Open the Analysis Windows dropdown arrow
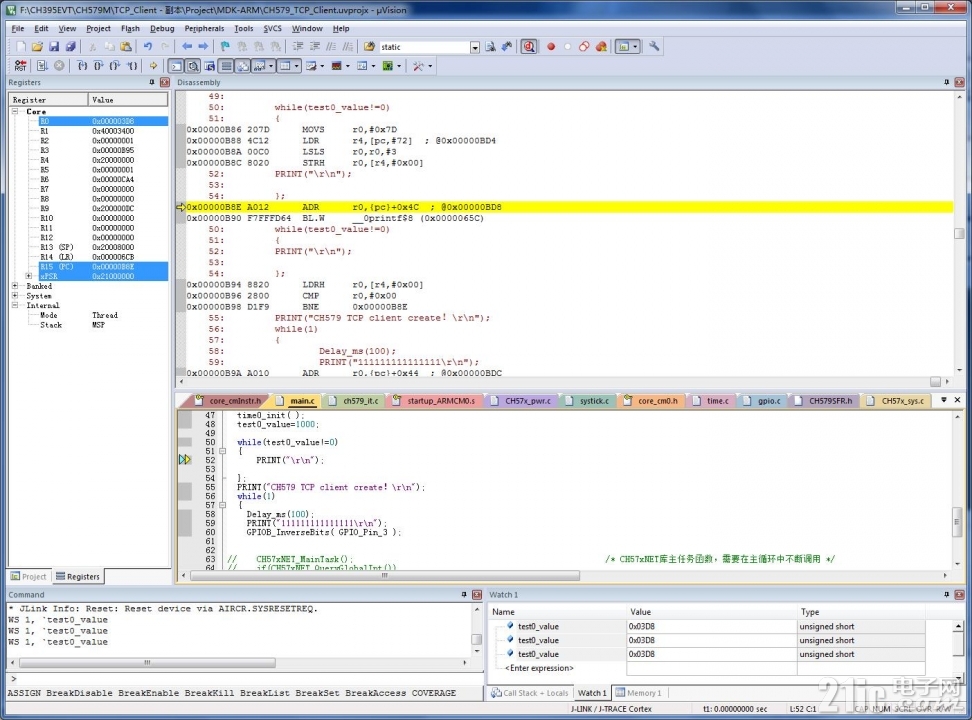Image resolution: width=972 pixels, height=720 pixels. tap(347, 66)
